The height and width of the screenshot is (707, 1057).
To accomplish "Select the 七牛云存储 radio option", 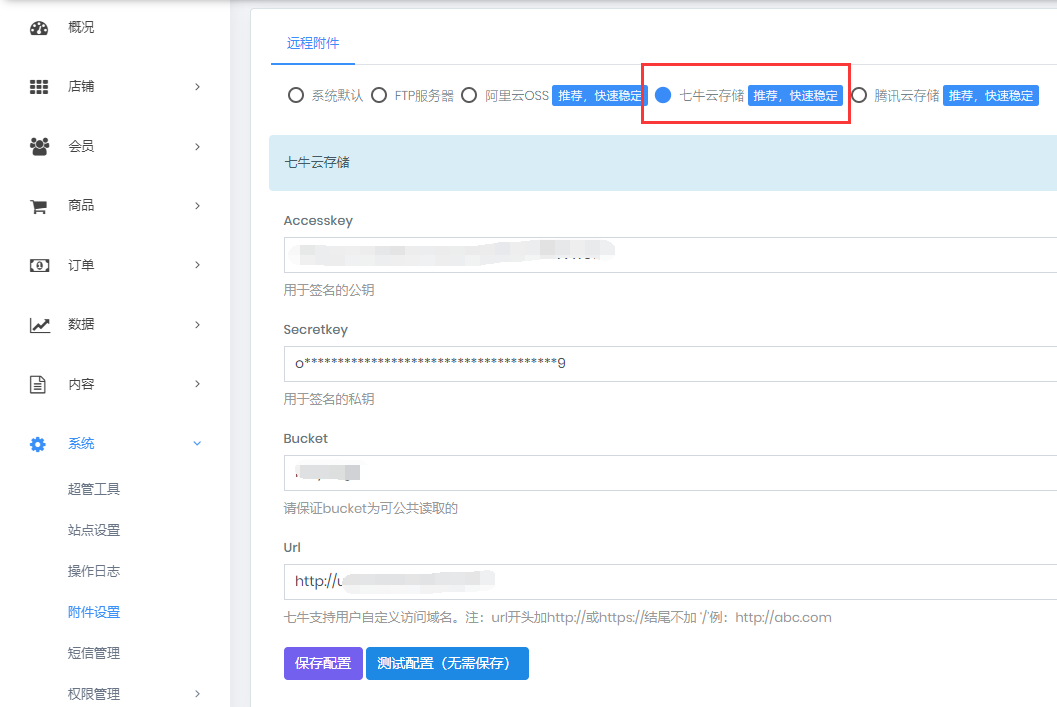I will coord(663,95).
